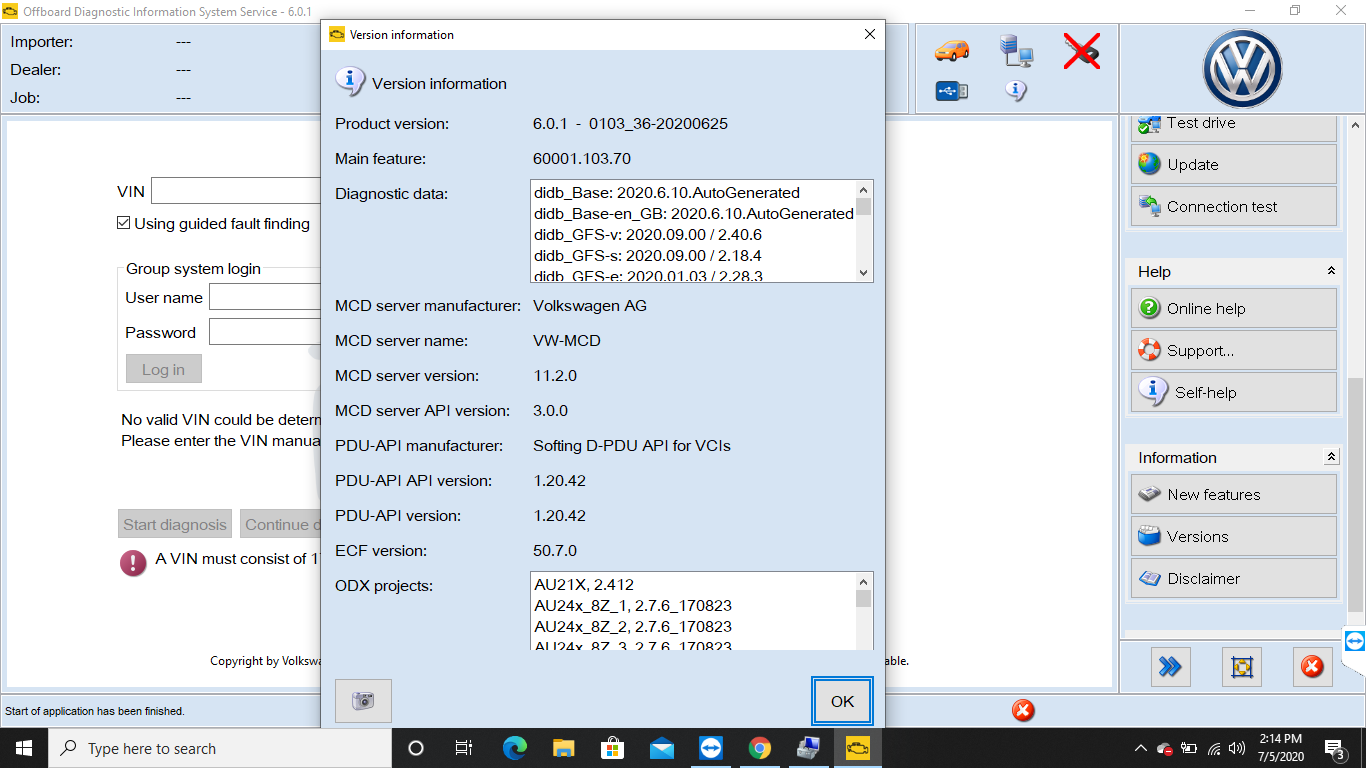1366x768 pixels.
Task: Click the volume icon in system tray
Action: tap(1237, 748)
